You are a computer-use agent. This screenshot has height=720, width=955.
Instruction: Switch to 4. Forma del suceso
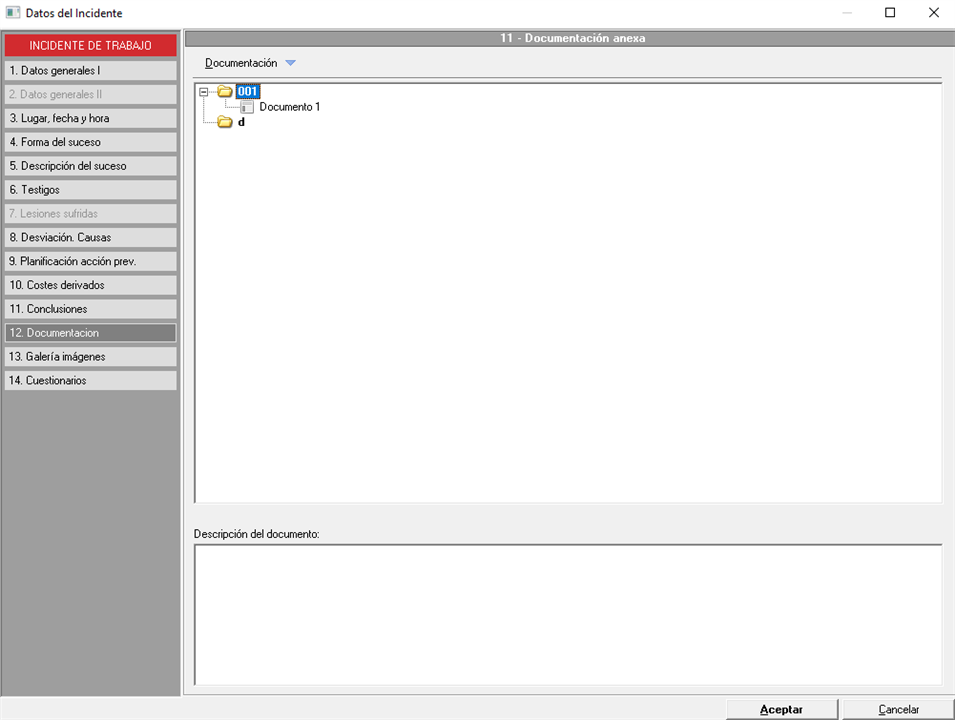(90, 142)
